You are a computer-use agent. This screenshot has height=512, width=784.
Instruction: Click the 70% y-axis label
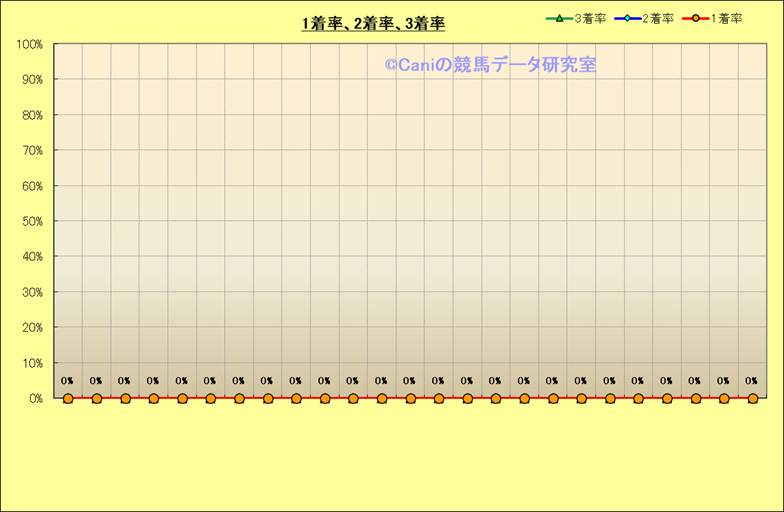31,151
